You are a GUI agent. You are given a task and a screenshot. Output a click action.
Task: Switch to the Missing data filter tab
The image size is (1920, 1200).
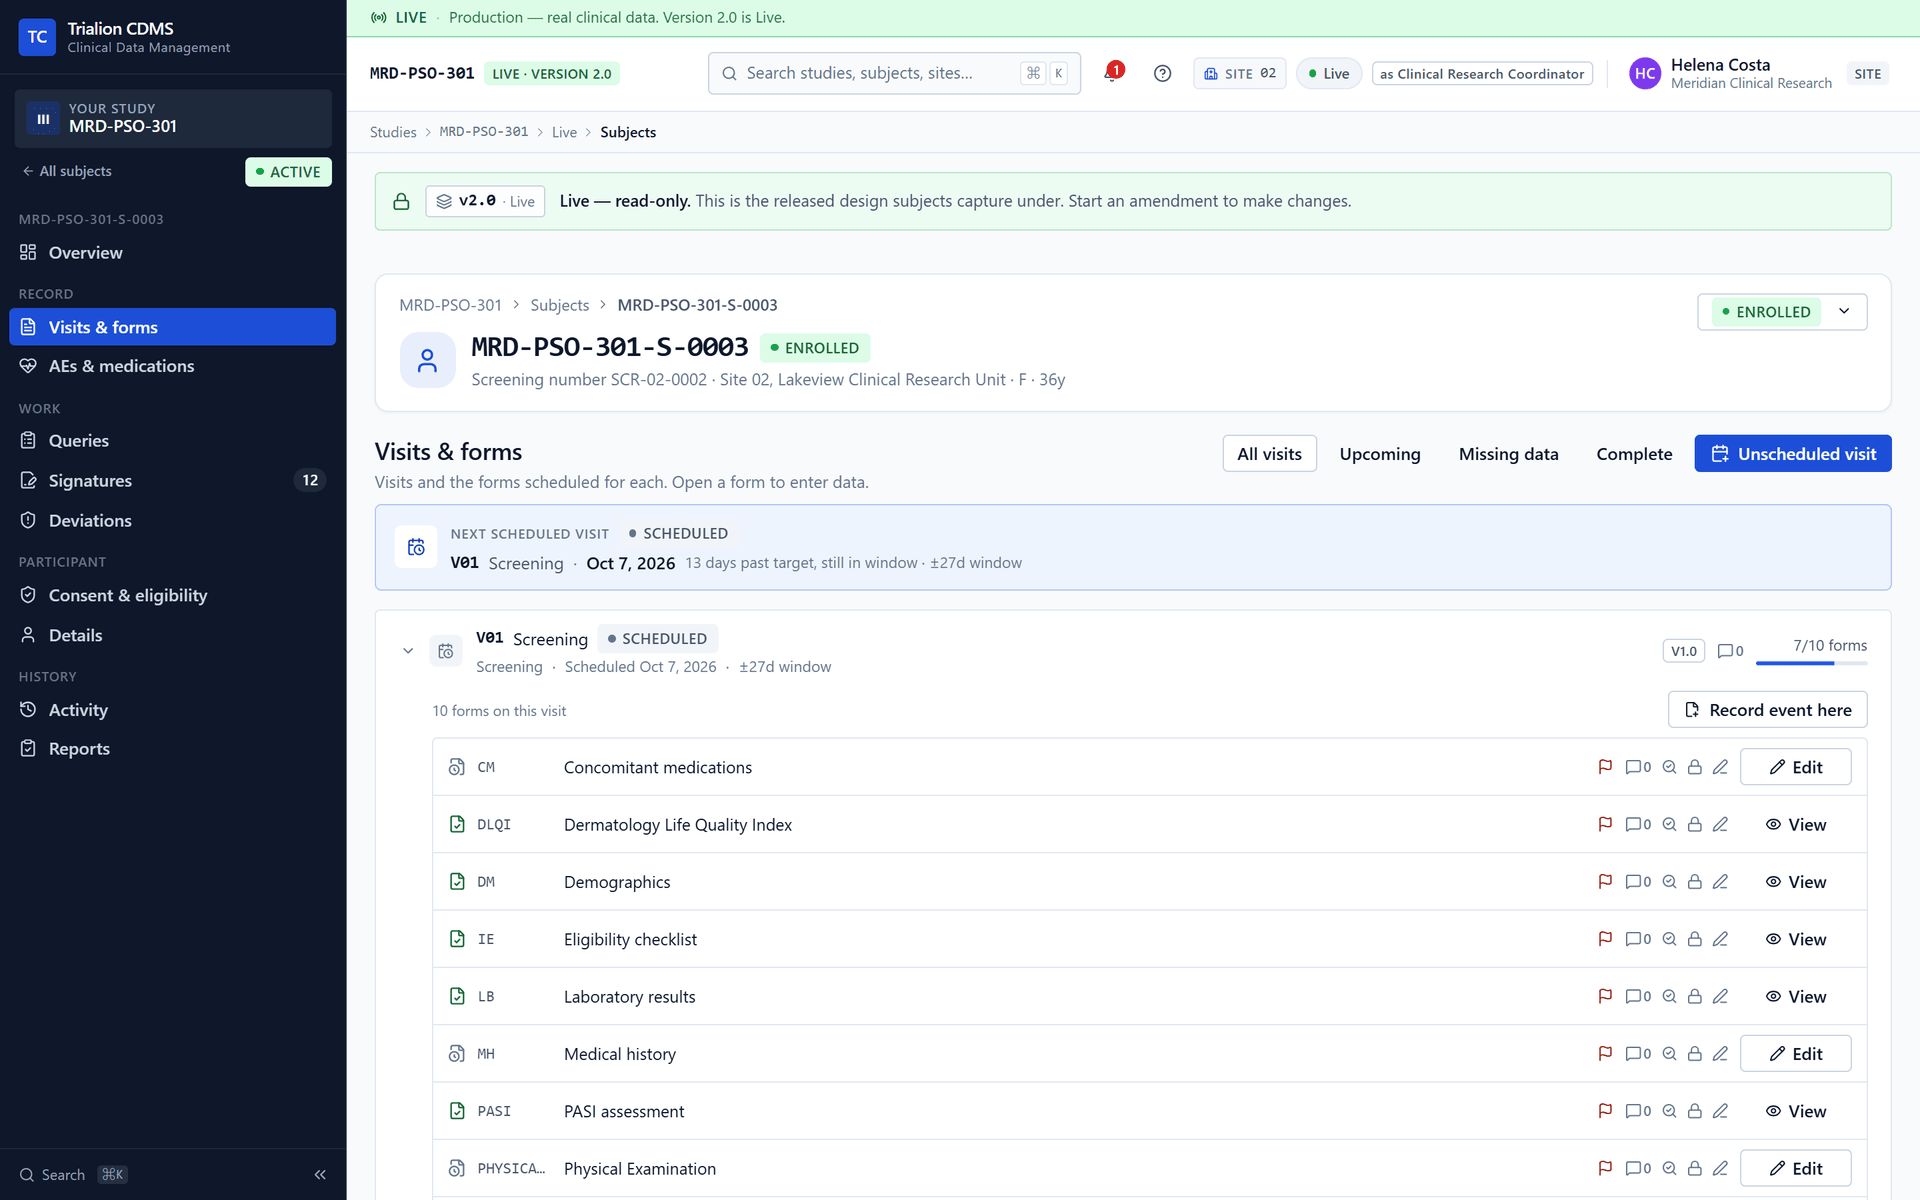(1508, 454)
